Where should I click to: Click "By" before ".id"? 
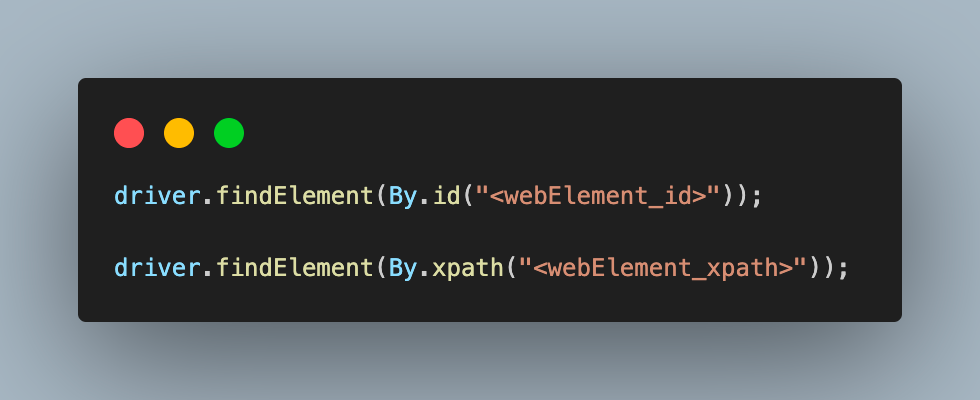click(403, 198)
